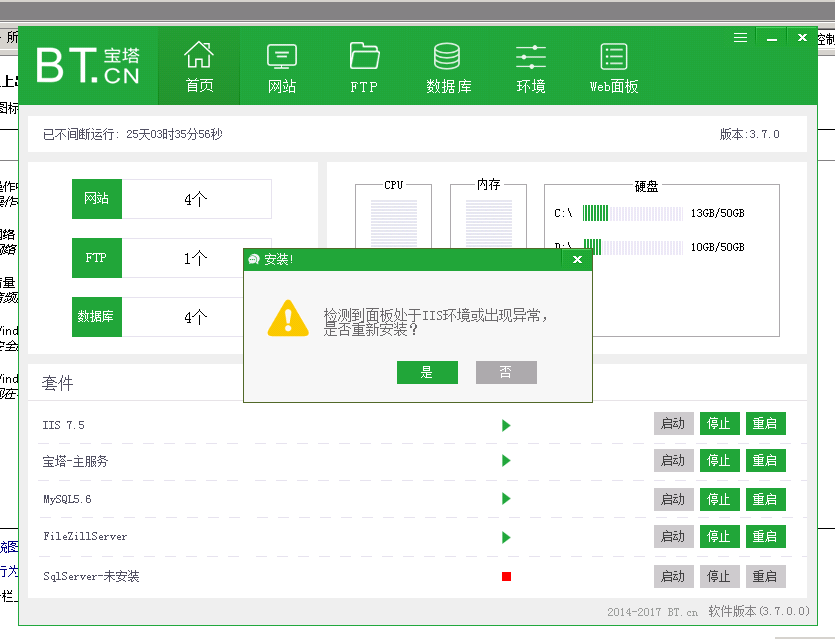Click the BT.CN 宝塔 logo
Screen dimensions: 835x639
point(88,66)
